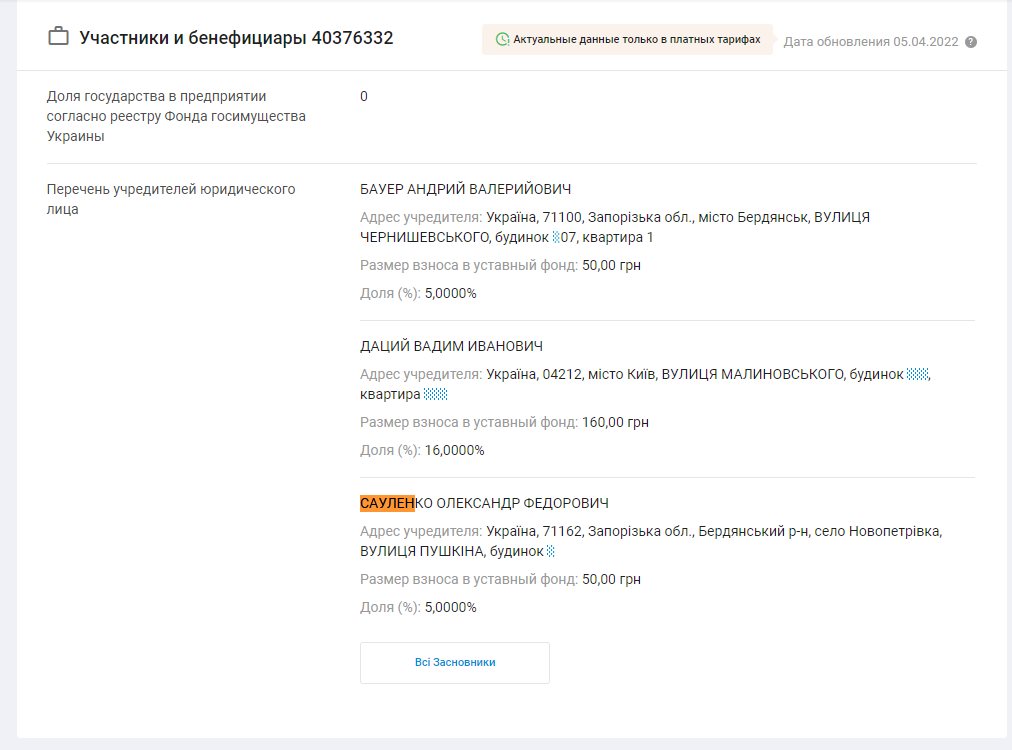
Task: Click the briefcase icon beside the section heading
Action: click(58, 38)
